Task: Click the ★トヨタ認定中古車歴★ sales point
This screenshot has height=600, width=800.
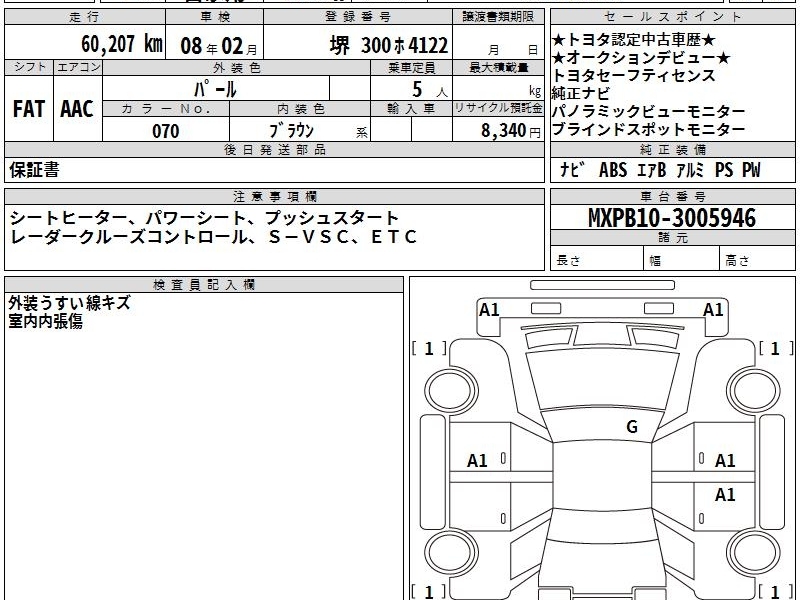Action: point(634,40)
